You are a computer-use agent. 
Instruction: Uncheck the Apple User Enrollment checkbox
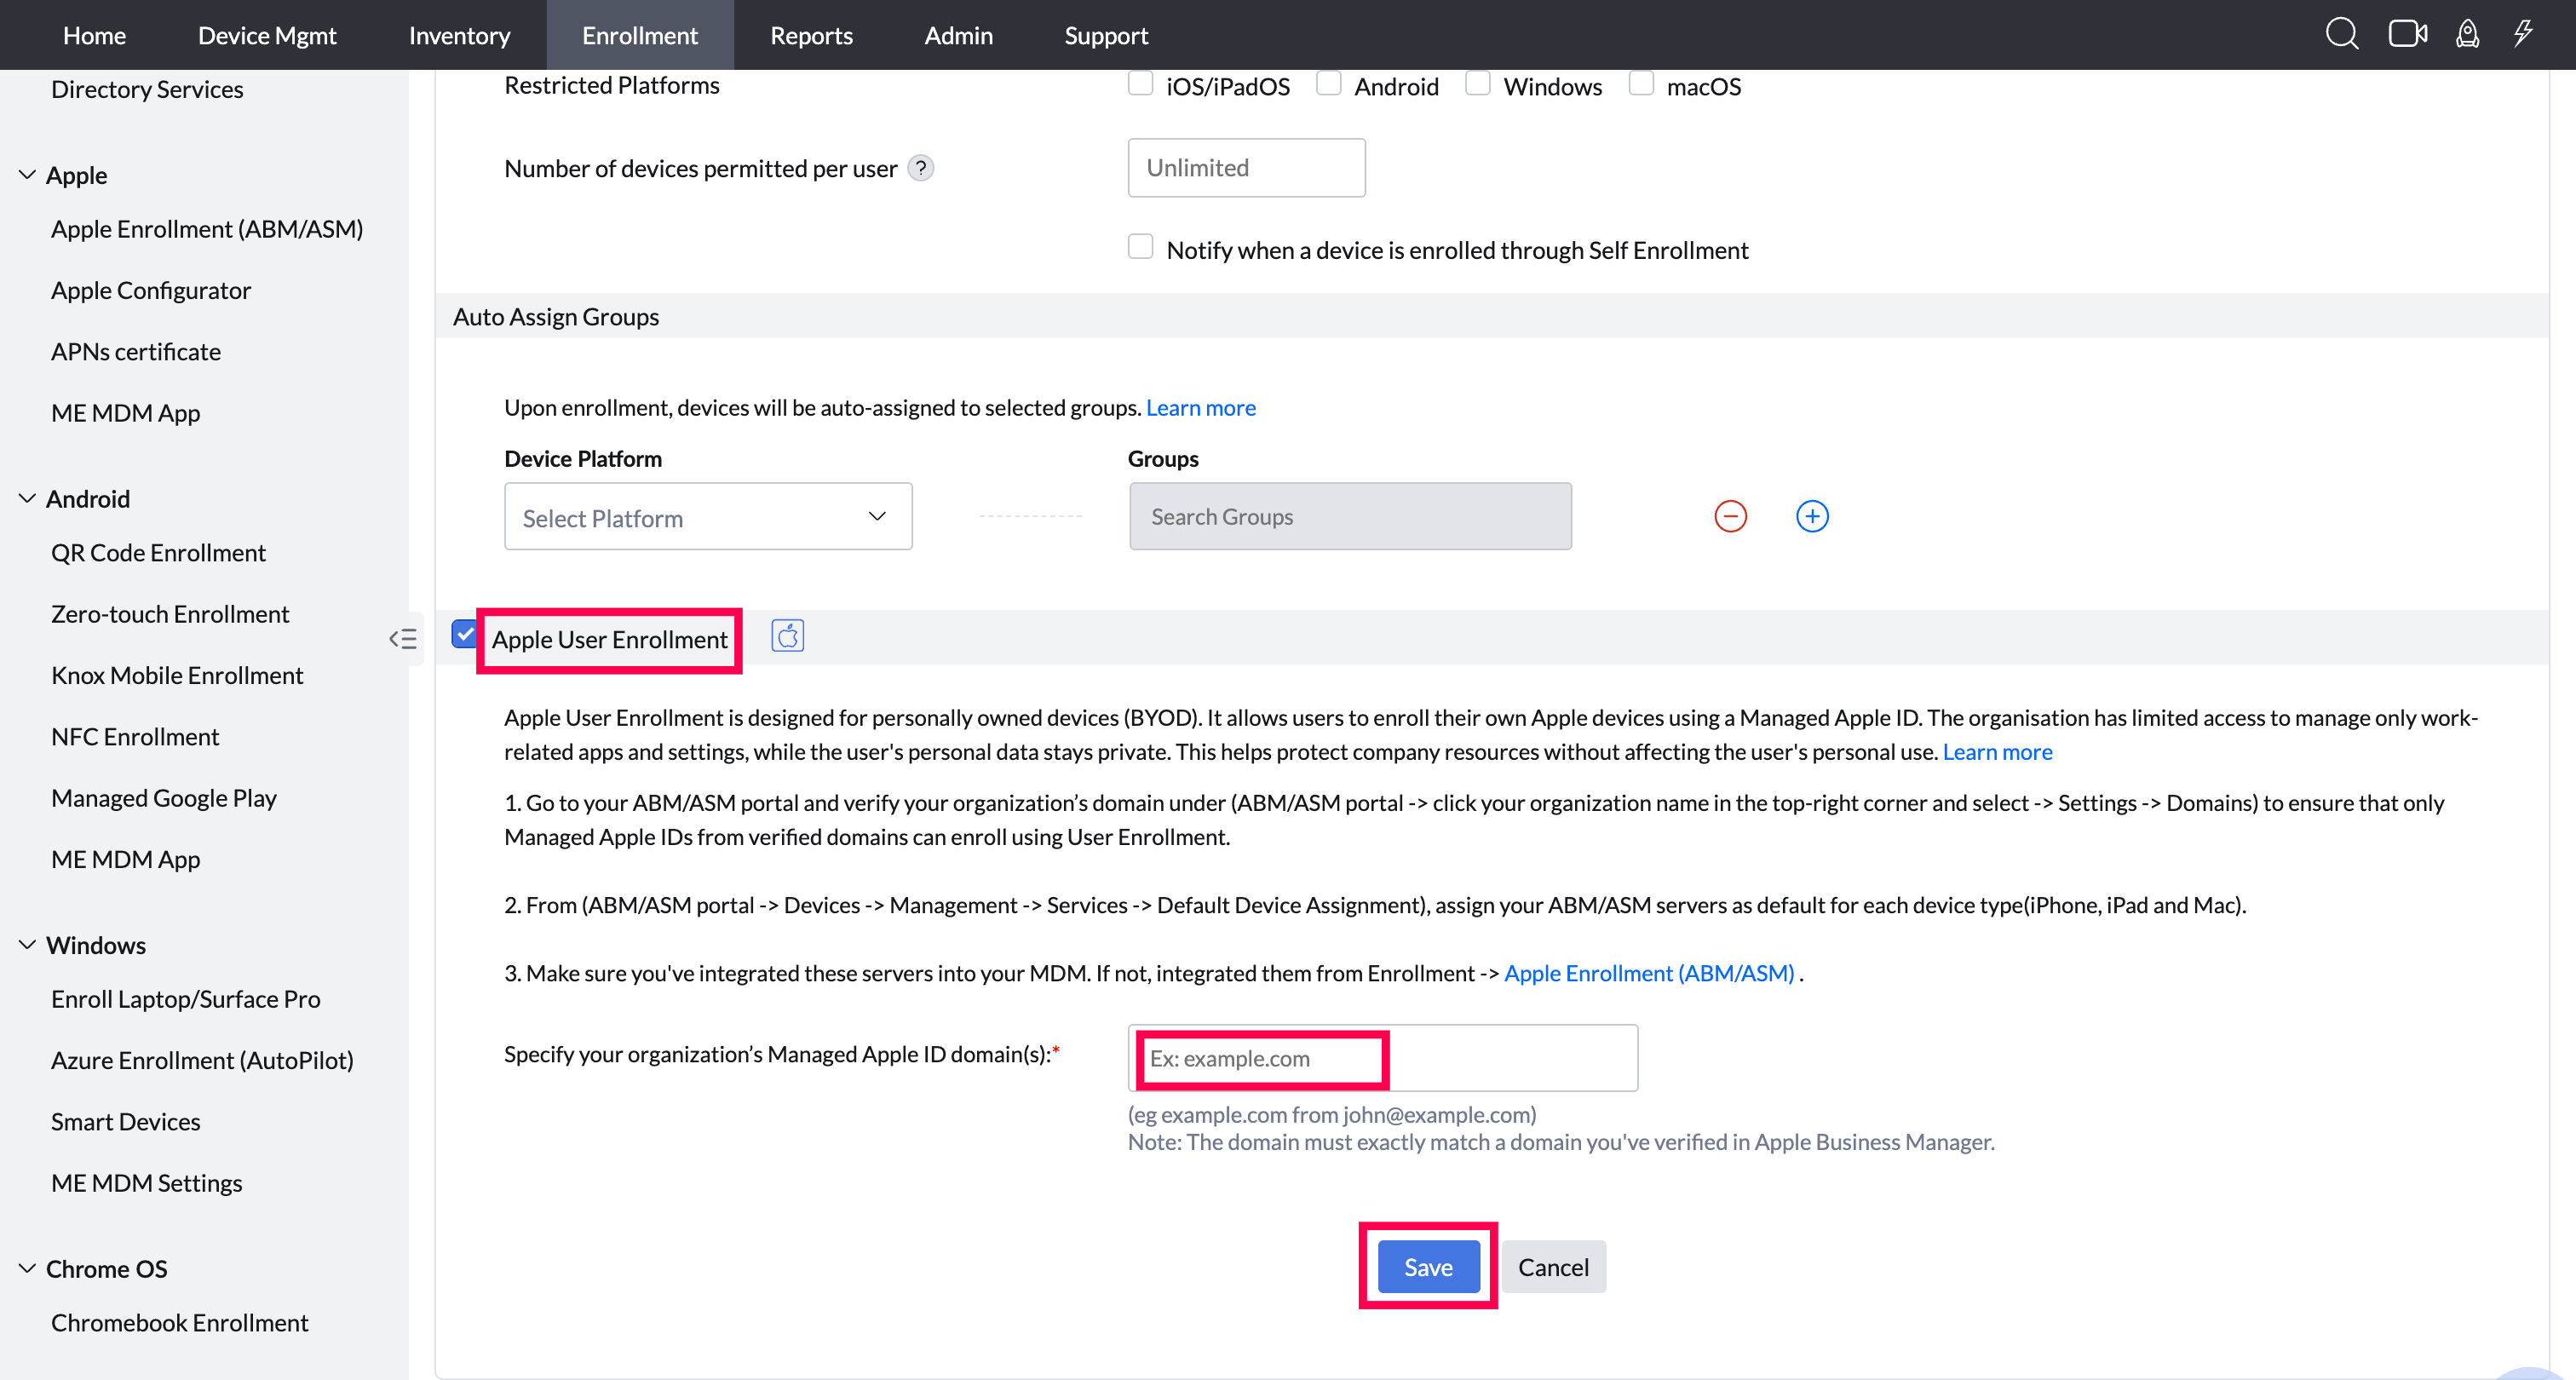(x=464, y=634)
